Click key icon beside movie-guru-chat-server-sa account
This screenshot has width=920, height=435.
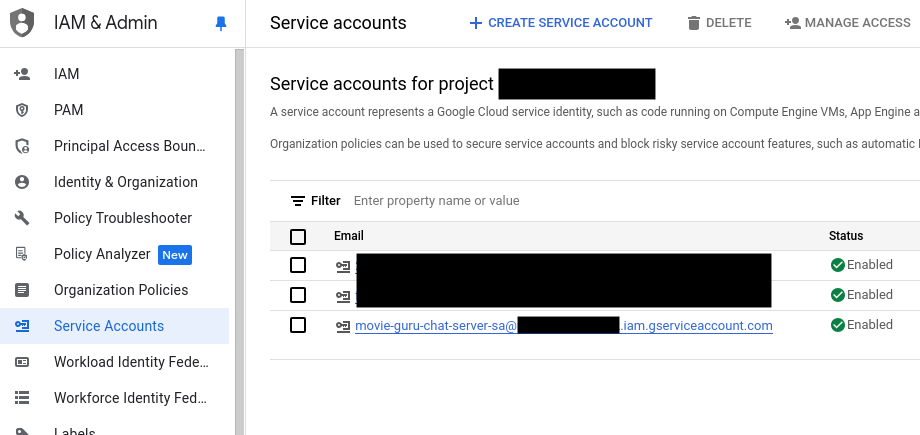click(x=343, y=326)
